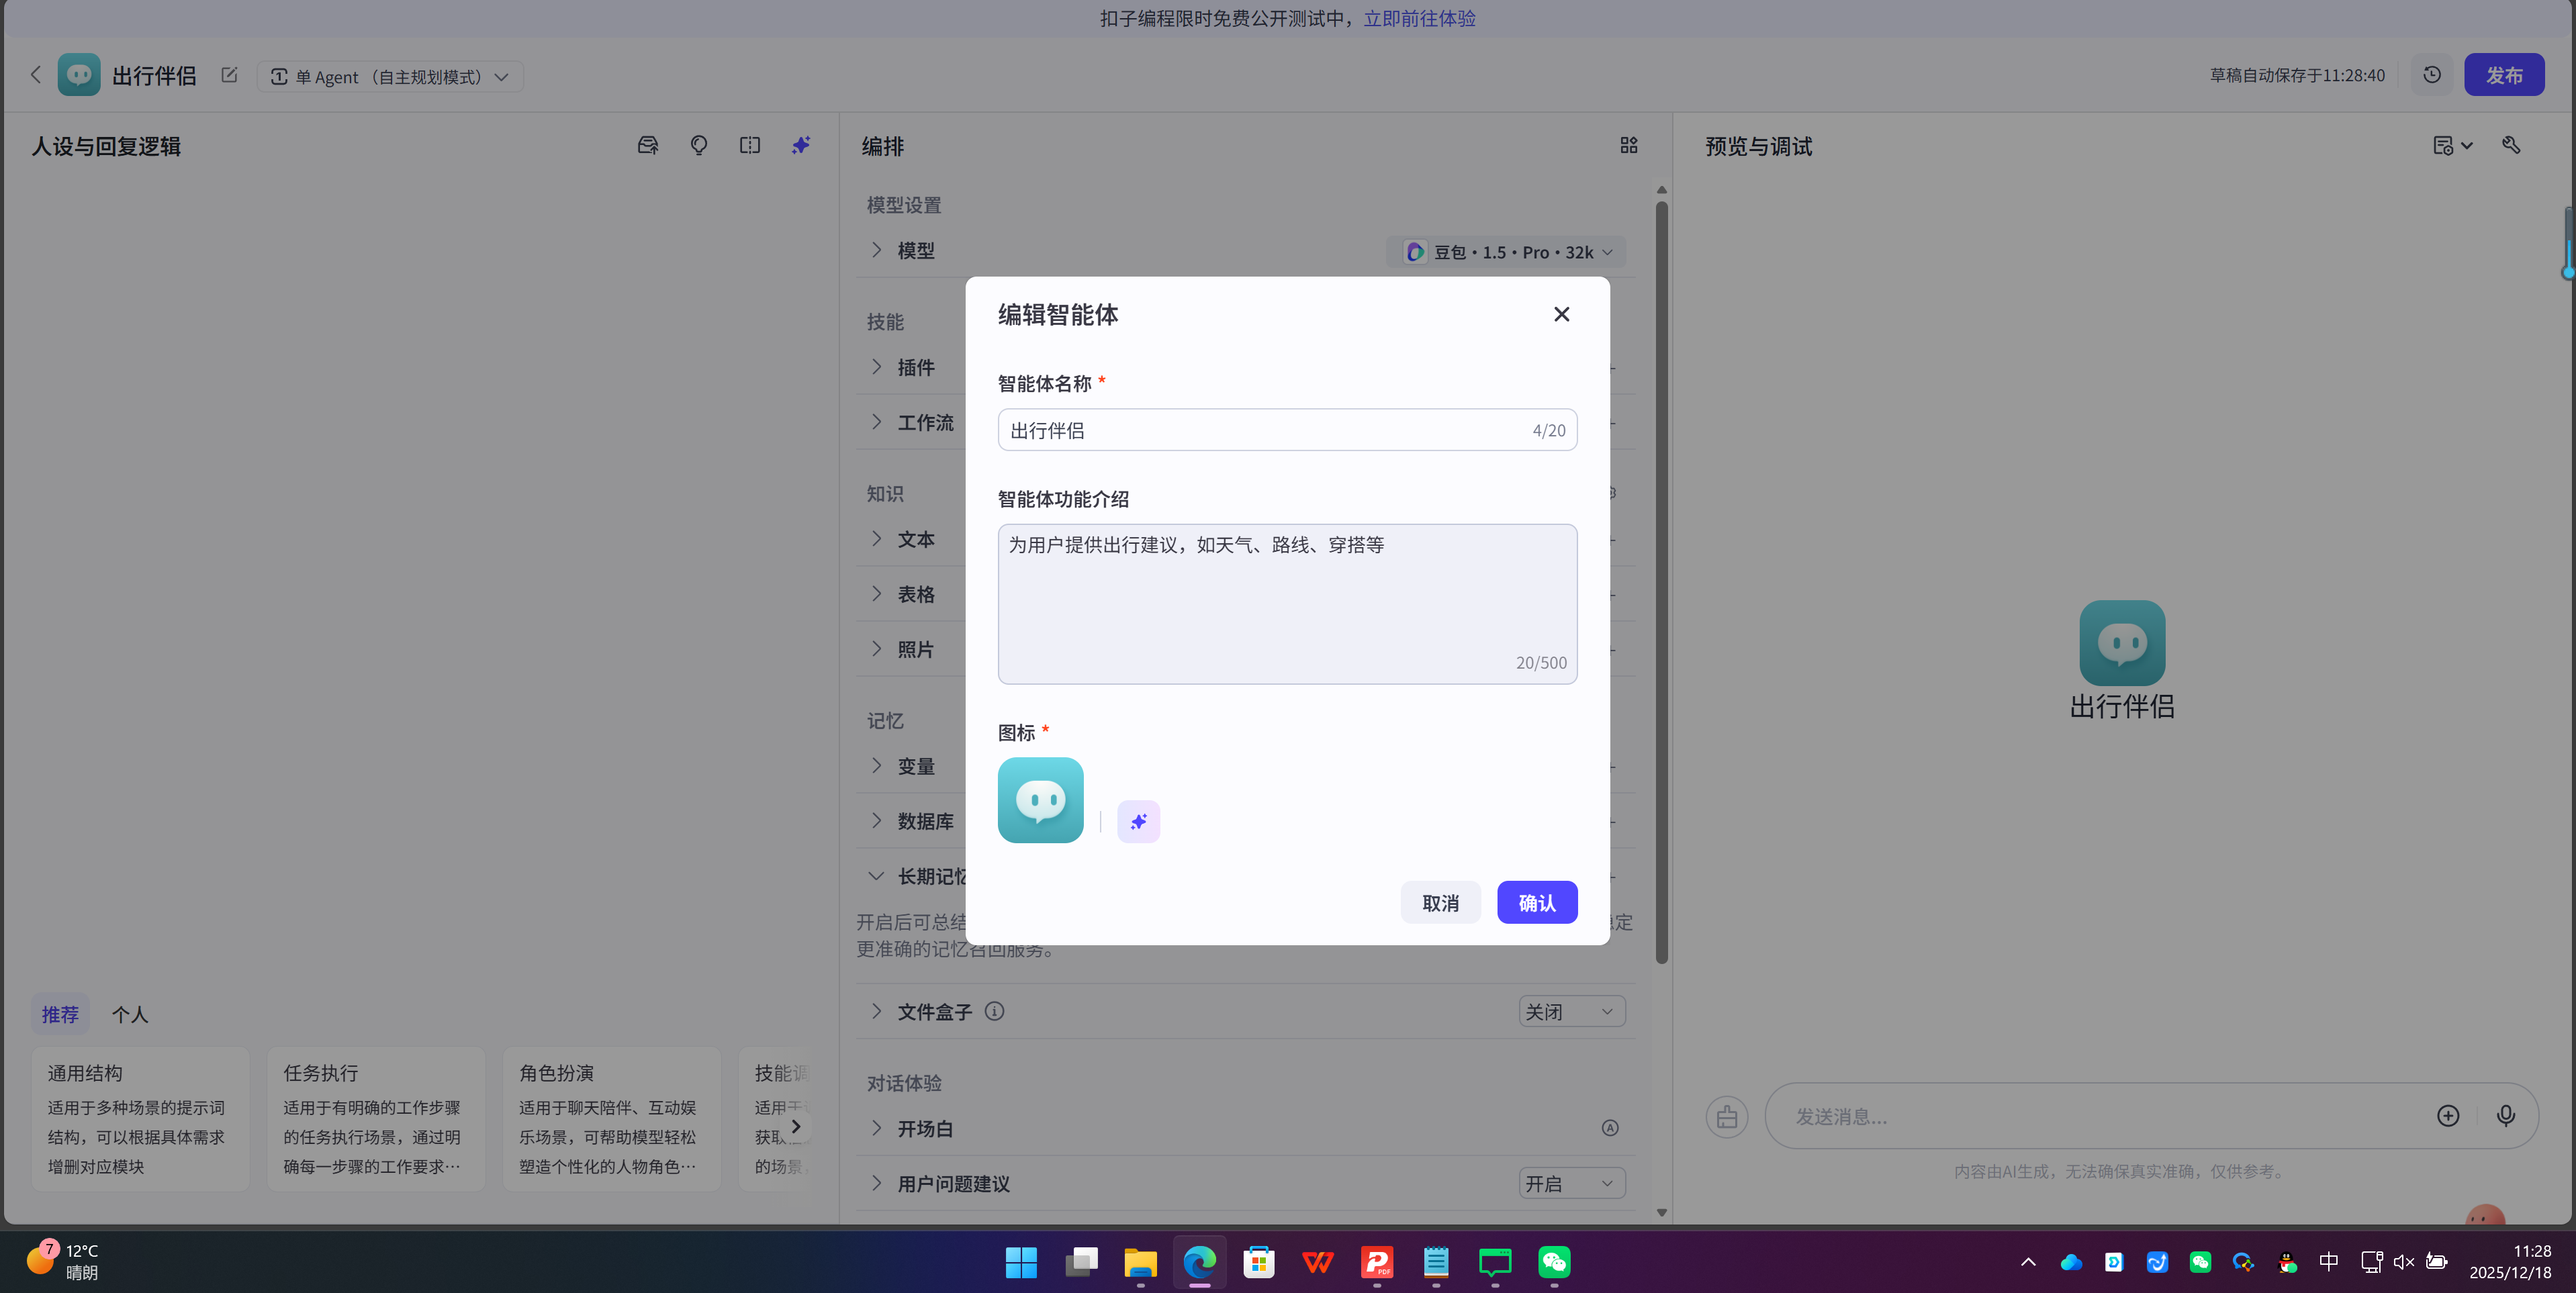Click the AI prompt optimize sparkle icon
Viewport: 2576px width, 1293px height.
click(800, 146)
